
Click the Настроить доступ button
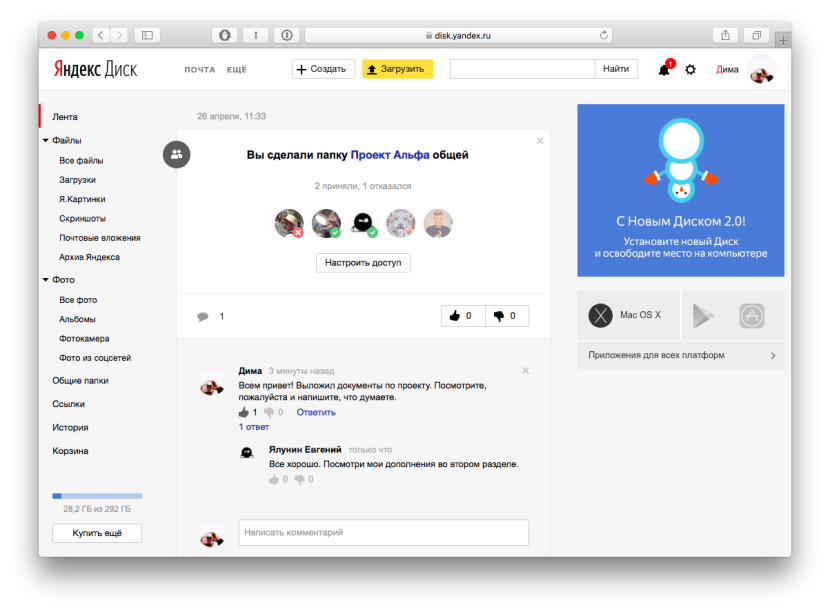pyautogui.click(x=363, y=263)
